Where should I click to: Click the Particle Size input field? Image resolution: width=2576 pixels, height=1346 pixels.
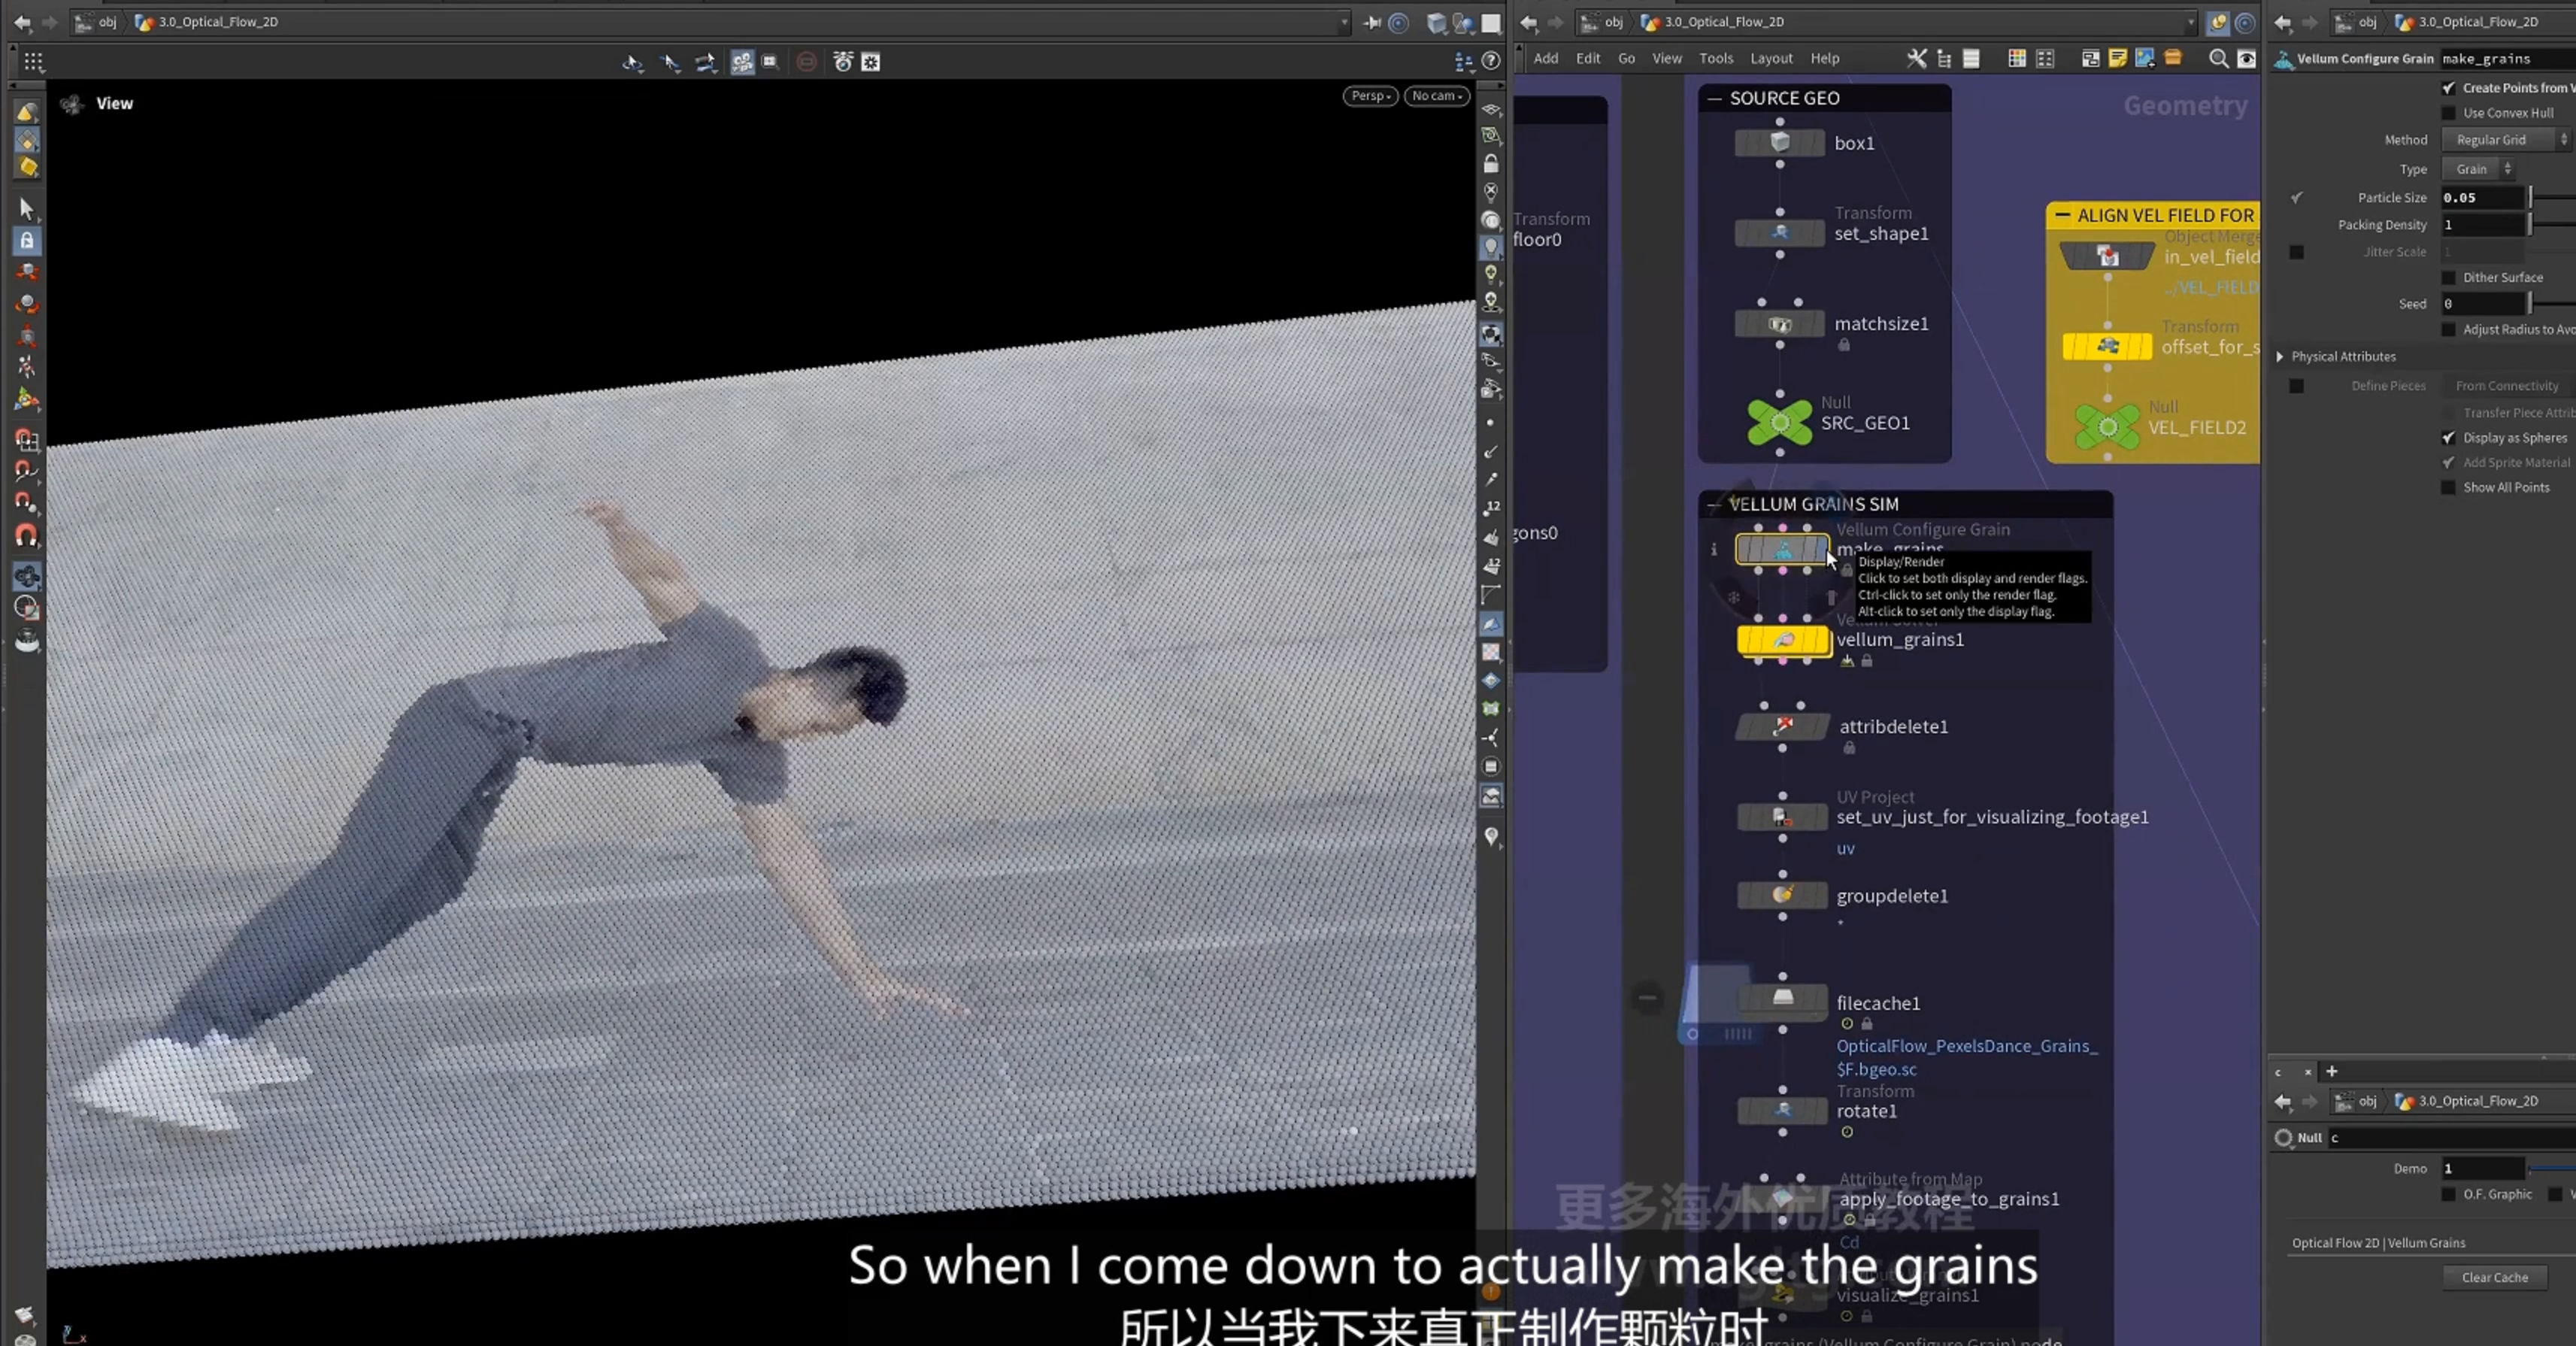point(2483,198)
